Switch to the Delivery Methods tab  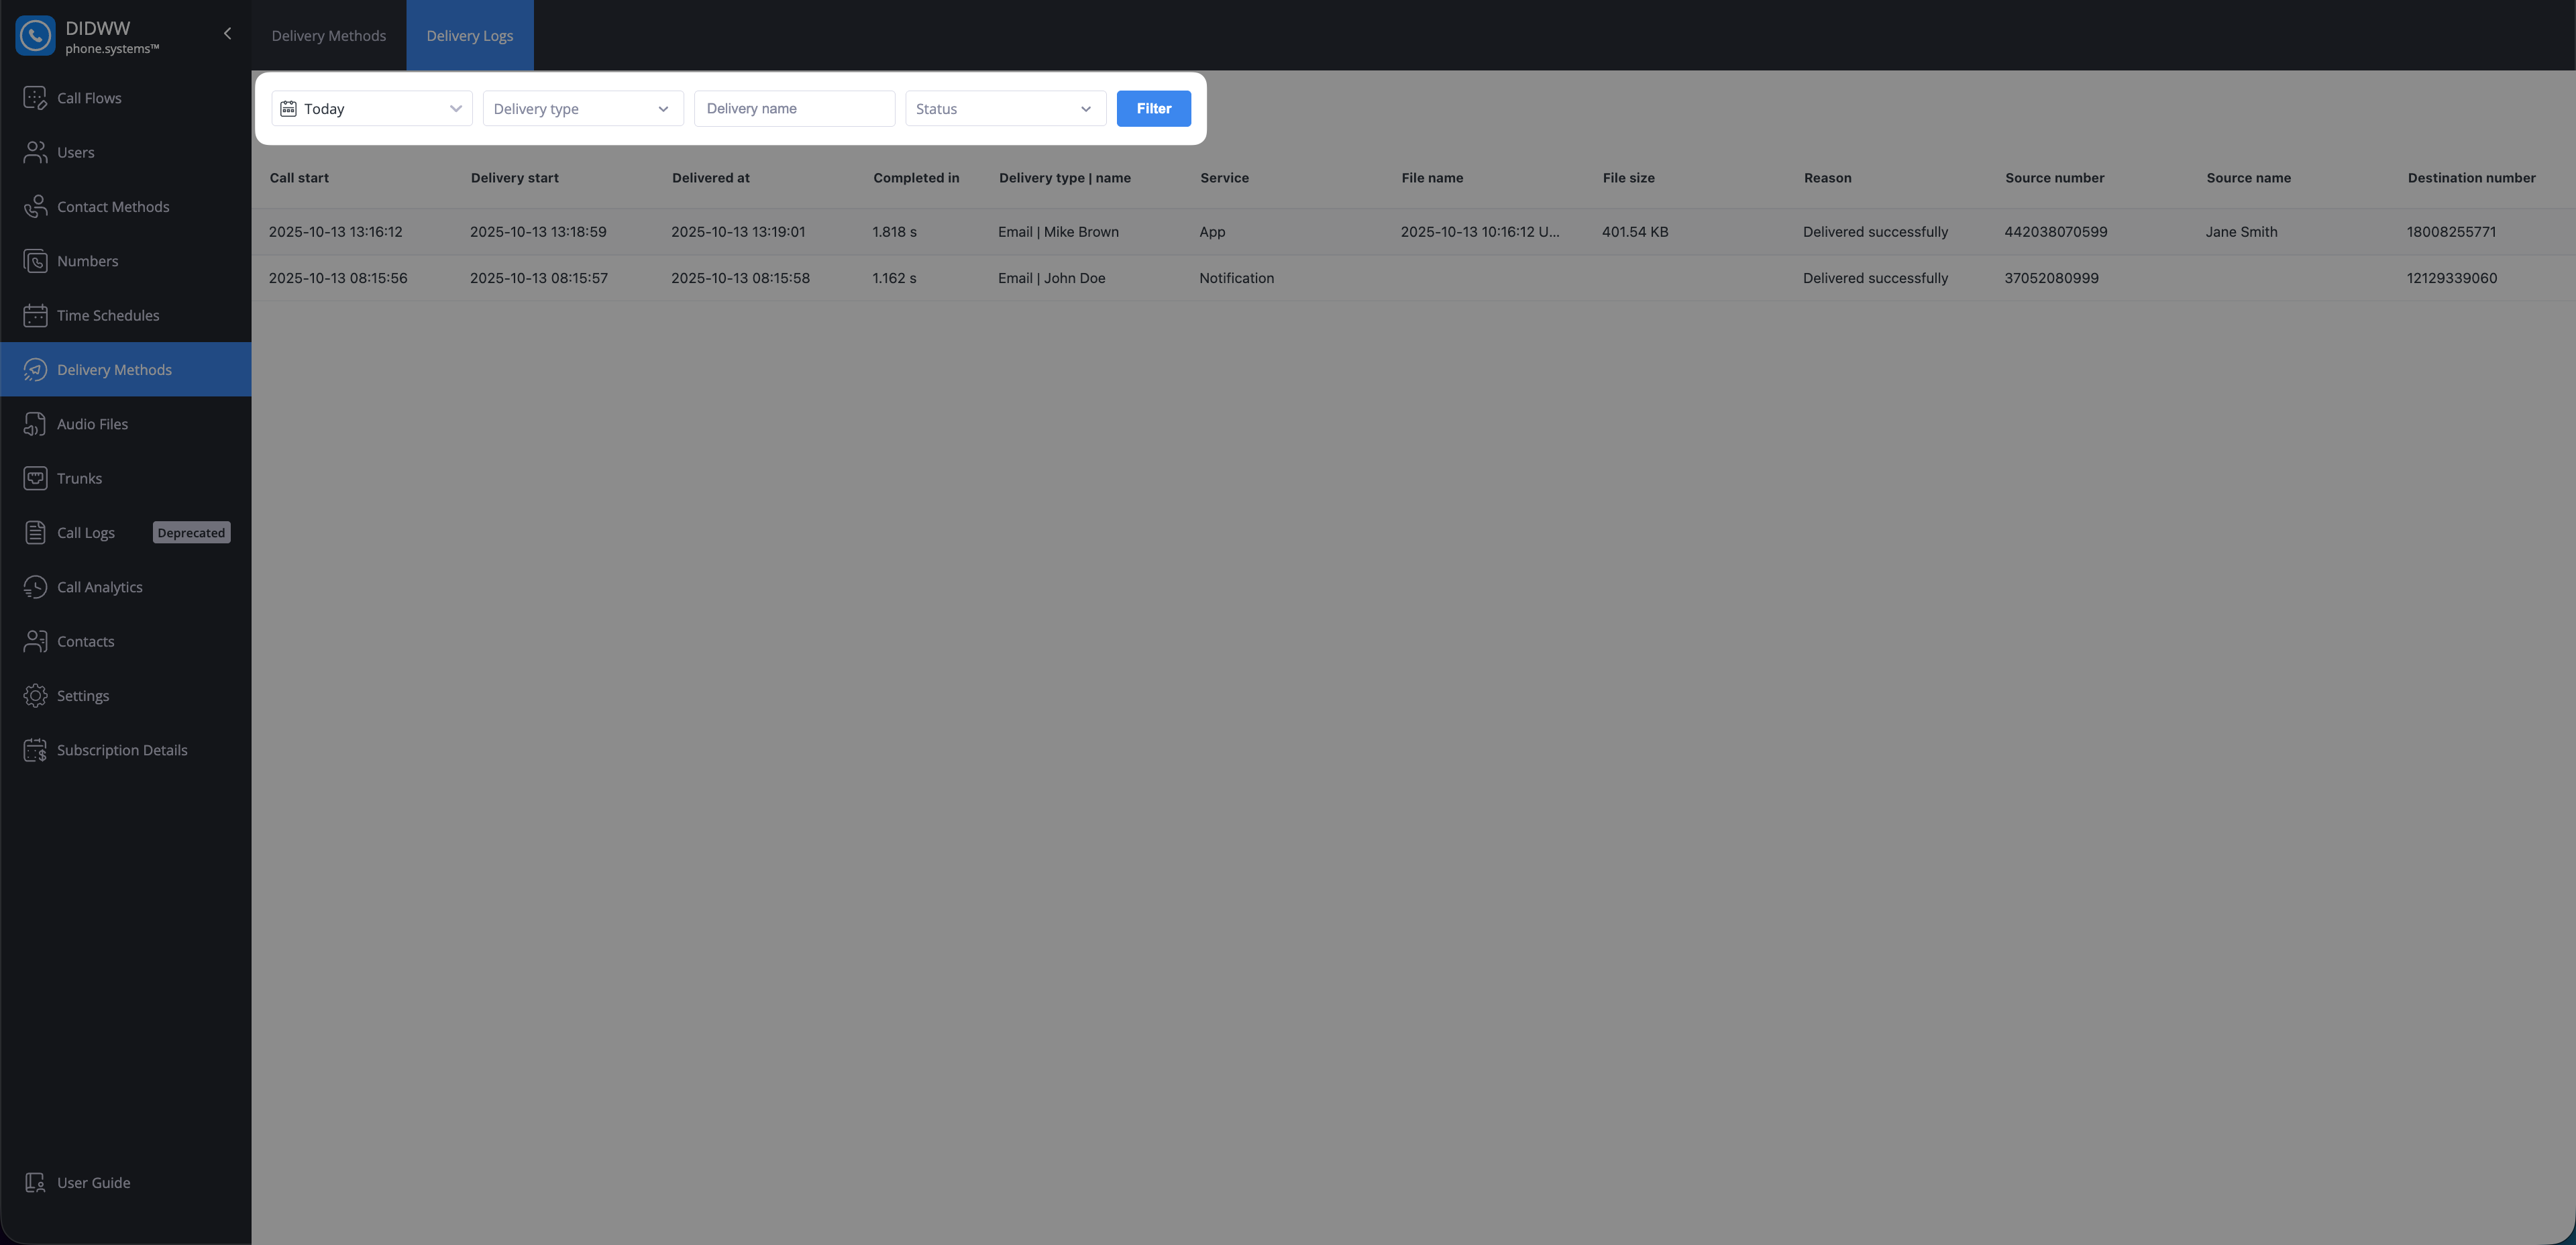click(x=328, y=36)
